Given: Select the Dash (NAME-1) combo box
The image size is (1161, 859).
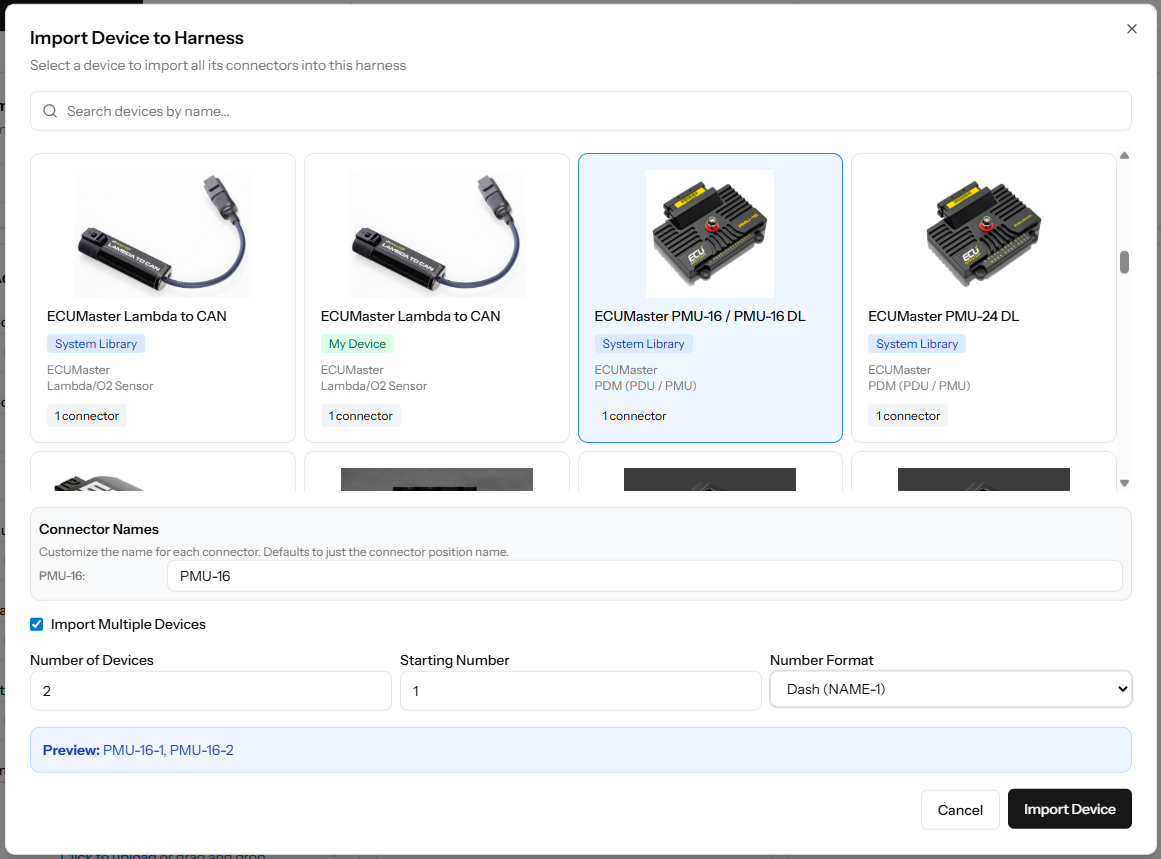Looking at the screenshot, I should [x=950, y=689].
